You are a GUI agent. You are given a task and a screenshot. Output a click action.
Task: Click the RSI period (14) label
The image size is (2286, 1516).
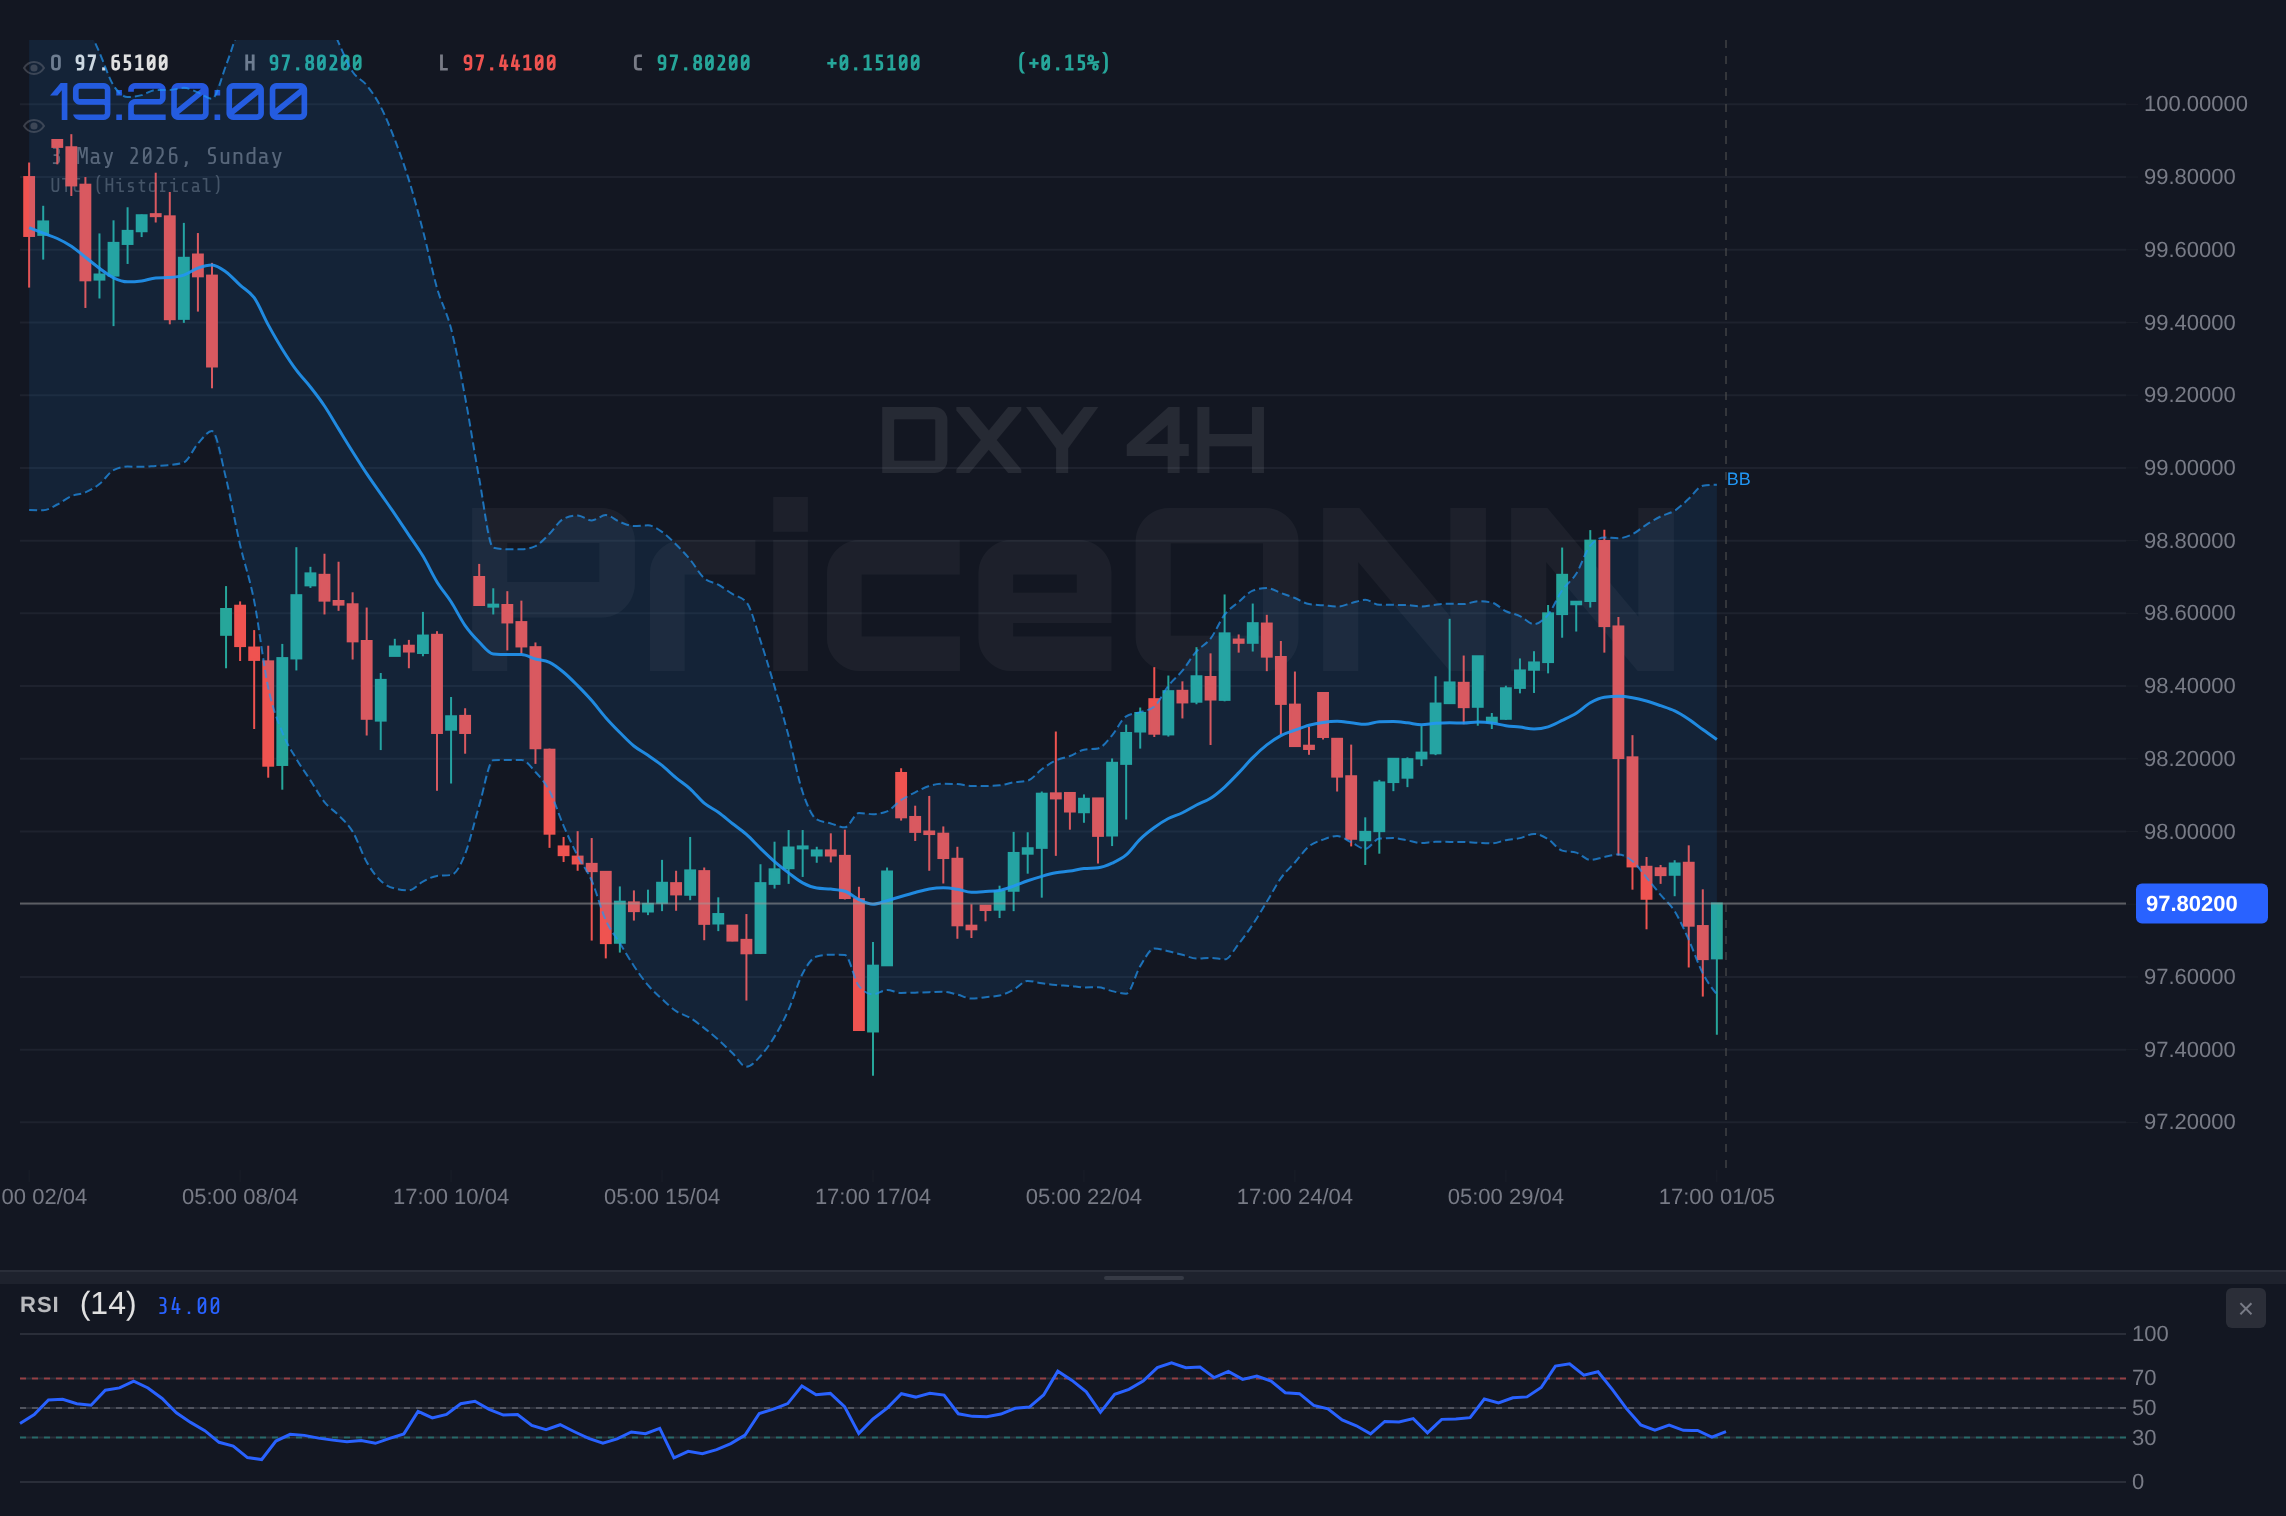tap(108, 1304)
